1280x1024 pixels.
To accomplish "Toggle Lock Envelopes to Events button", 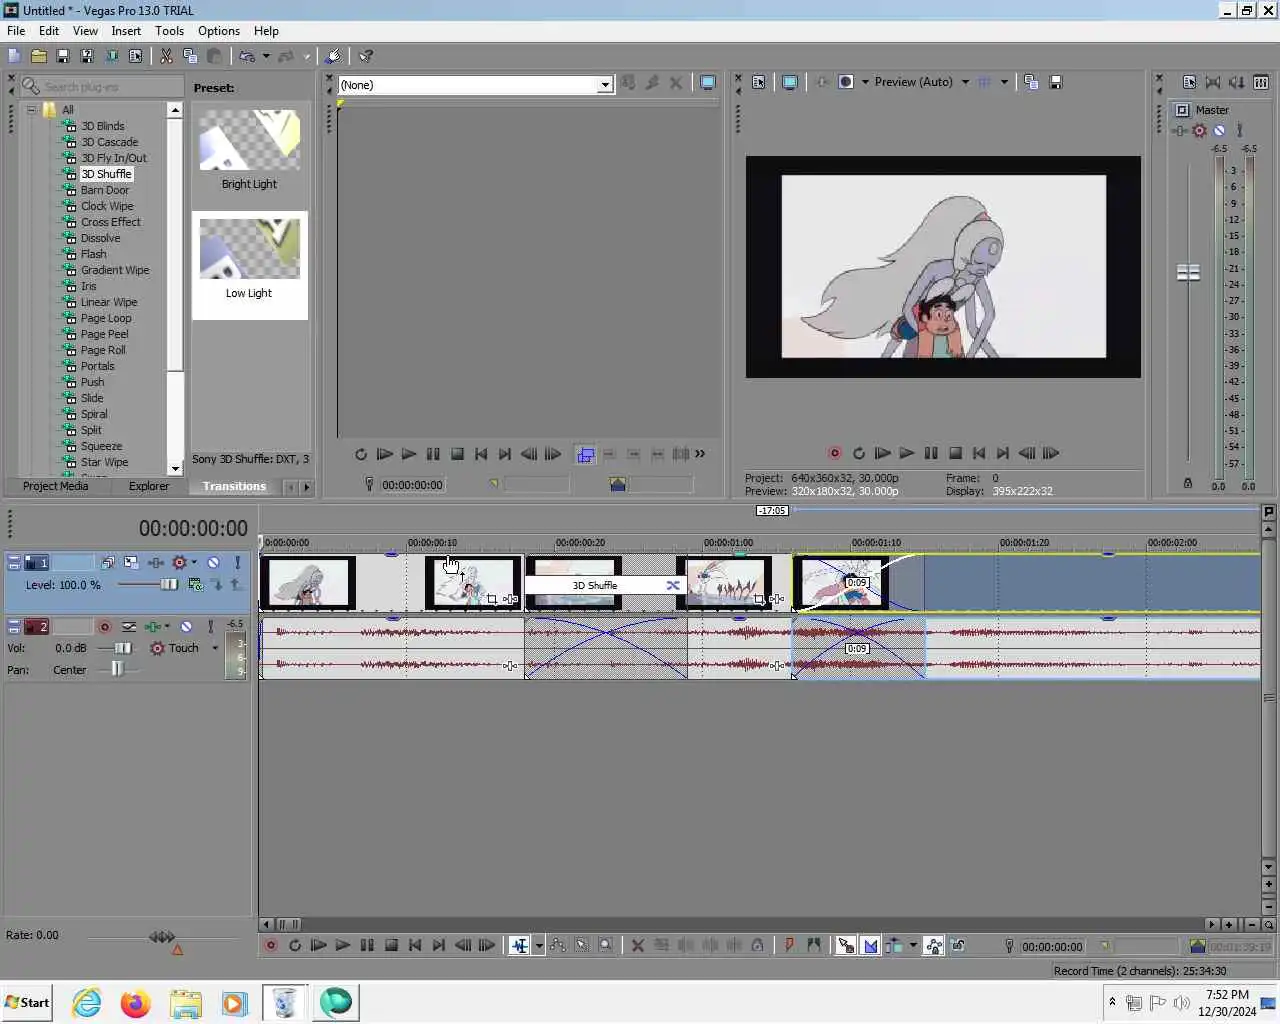I will point(934,945).
